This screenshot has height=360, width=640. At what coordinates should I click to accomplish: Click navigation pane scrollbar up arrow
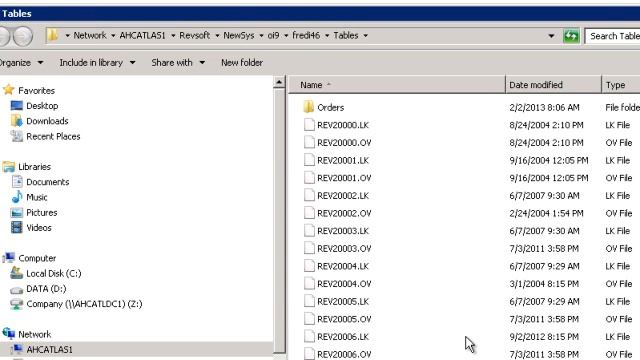coord(279,82)
